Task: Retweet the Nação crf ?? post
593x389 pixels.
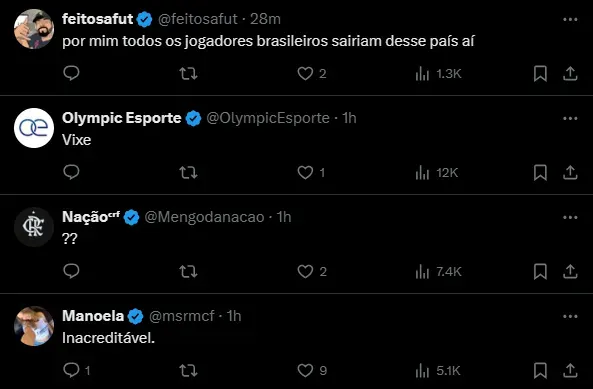Action: click(188, 271)
